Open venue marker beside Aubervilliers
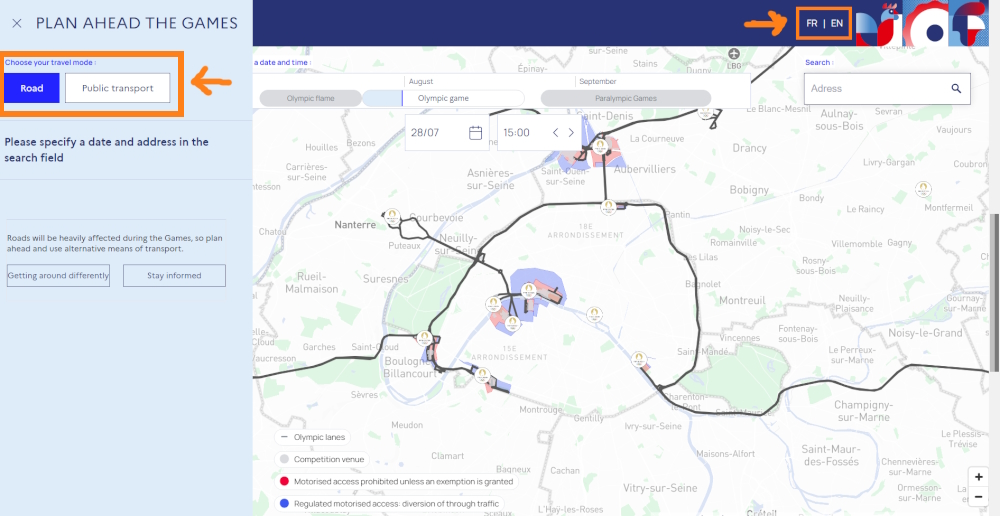The image size is (1000, 516). pyautogui.click(x=599, y=147)
